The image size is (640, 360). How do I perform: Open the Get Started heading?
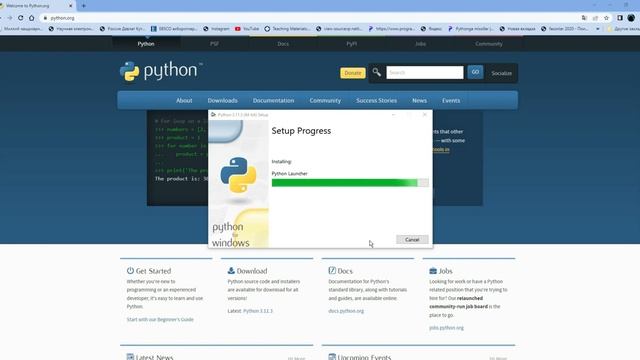[153, 271]
